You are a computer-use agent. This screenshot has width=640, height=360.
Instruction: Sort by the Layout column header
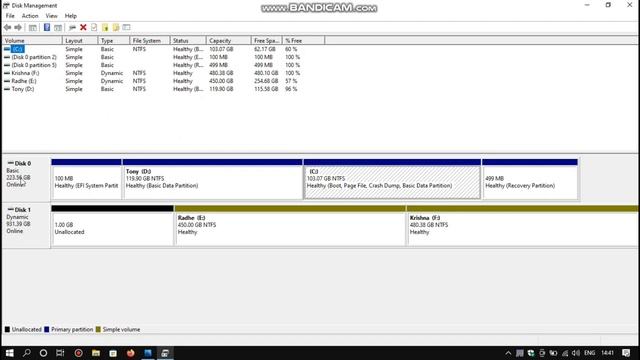[x=80, y=40]
